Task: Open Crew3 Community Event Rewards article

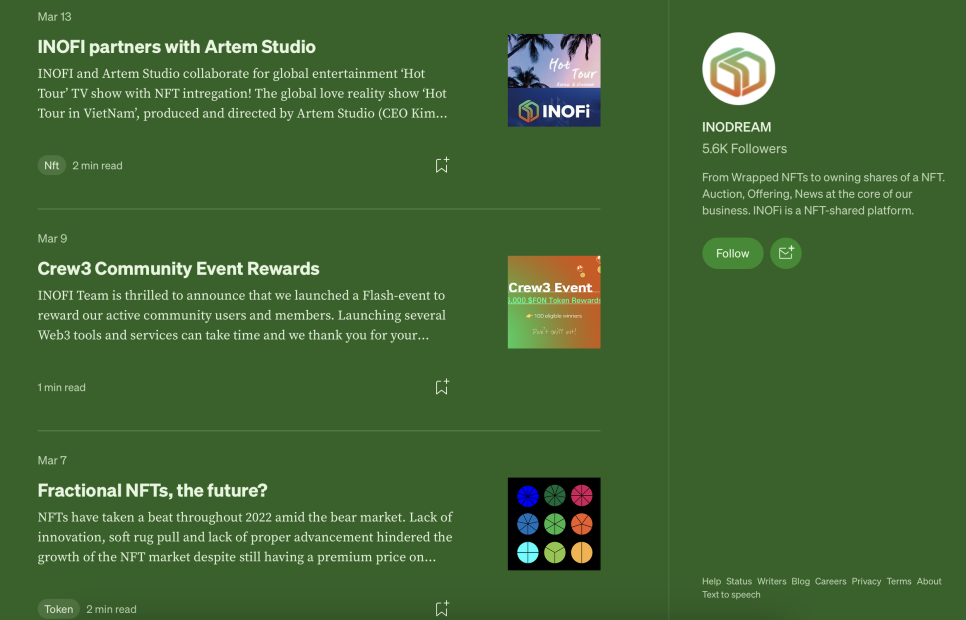Action: 178,269
